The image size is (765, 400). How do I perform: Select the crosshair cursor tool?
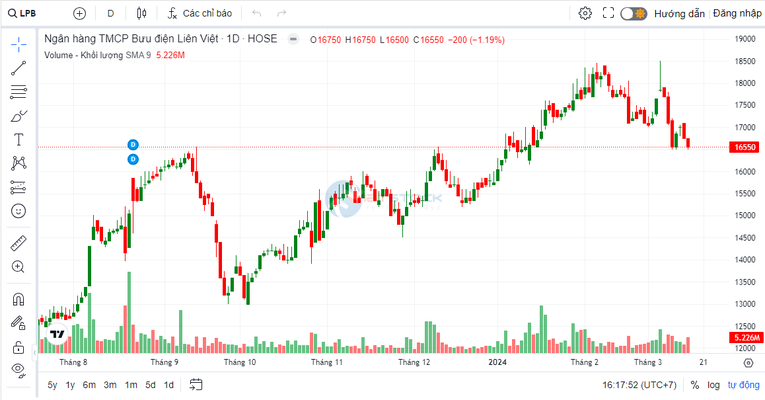pos(18,45)
